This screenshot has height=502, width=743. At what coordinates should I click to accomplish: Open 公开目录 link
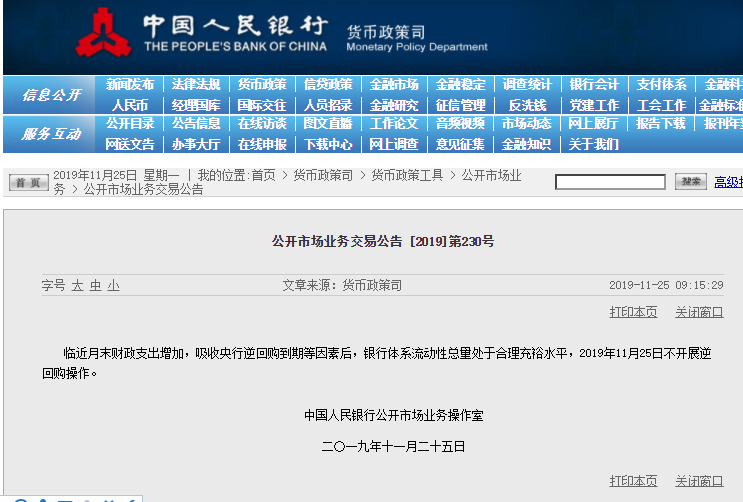(x=130, y=124)
